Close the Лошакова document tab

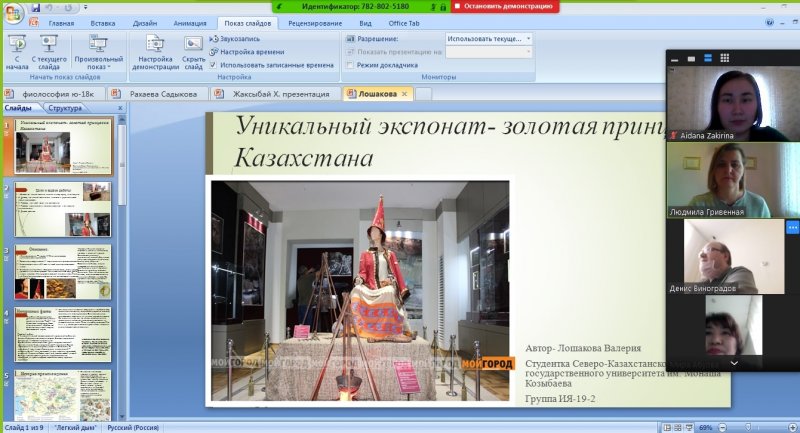(x=405, y=94)
